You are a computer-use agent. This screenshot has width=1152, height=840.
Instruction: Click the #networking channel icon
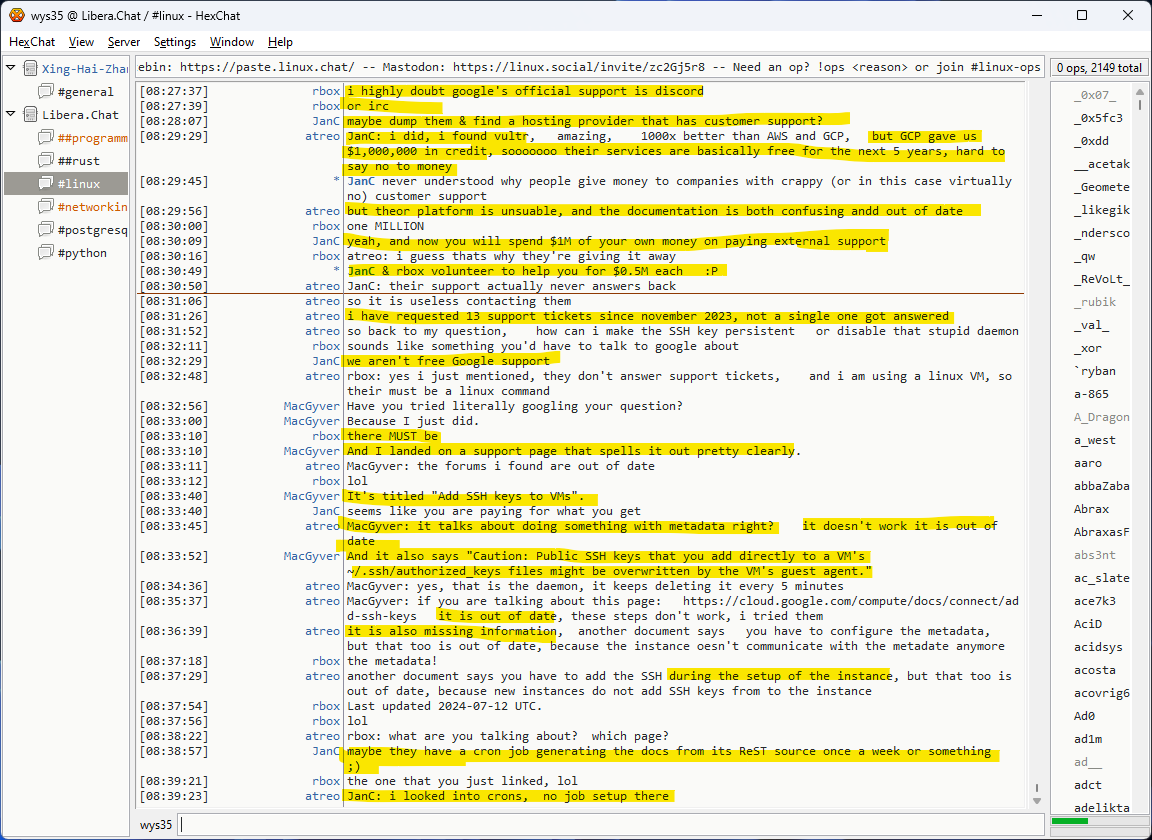coord(45,207)
